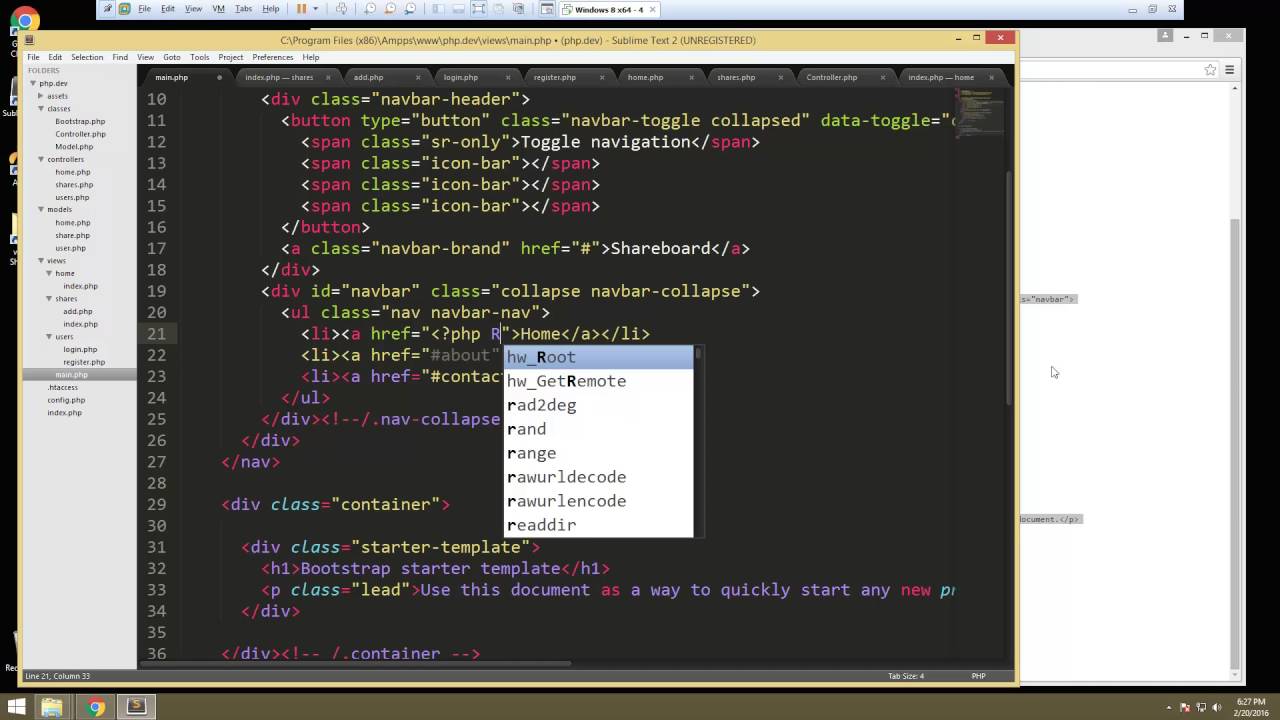1280x720 pixels.
Task: Click the VMware show library sidebar icon
Action: (x=437, y=9)
